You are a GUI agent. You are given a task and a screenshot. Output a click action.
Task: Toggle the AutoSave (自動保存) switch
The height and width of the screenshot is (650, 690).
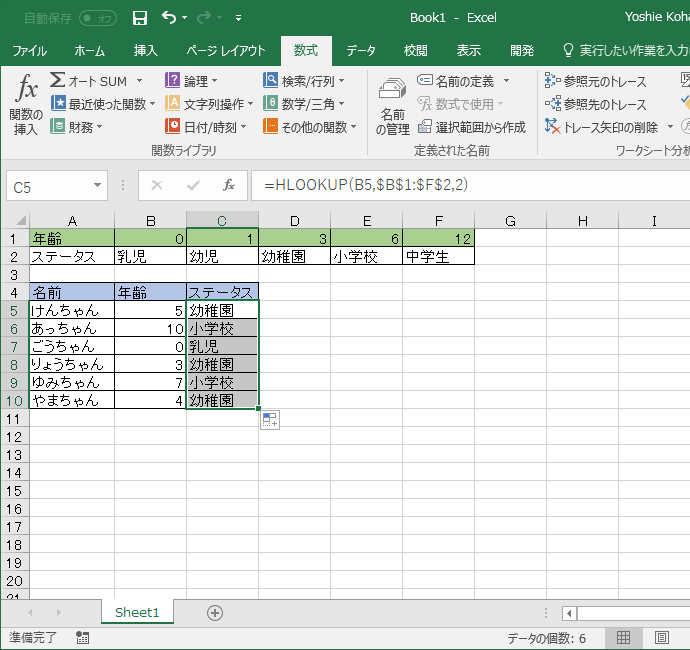tap(98, 18)
